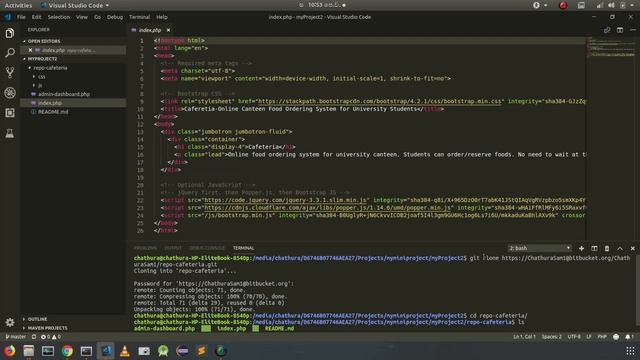Viewport: 640px width, 360px height.
Task: Click the open changes icon above the editor
Action: pyautogui.click(x=607, y=30)
